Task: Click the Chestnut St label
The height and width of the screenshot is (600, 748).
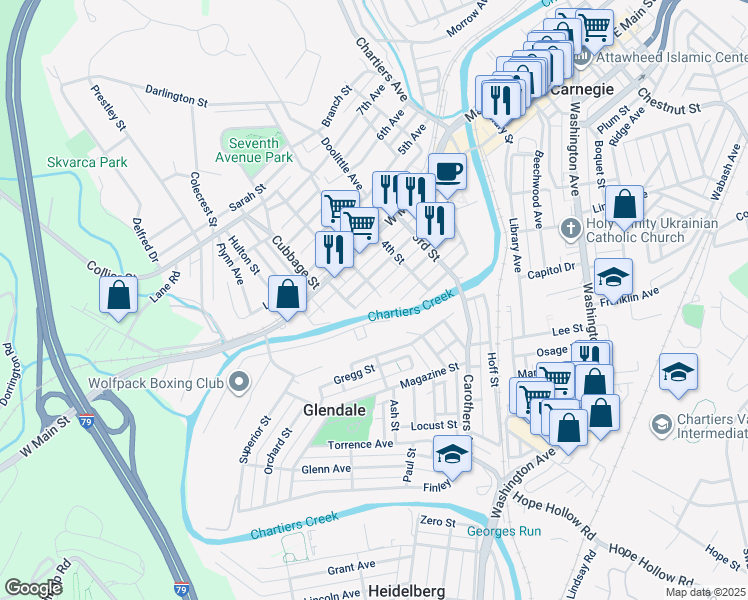Action: point(669,102)
